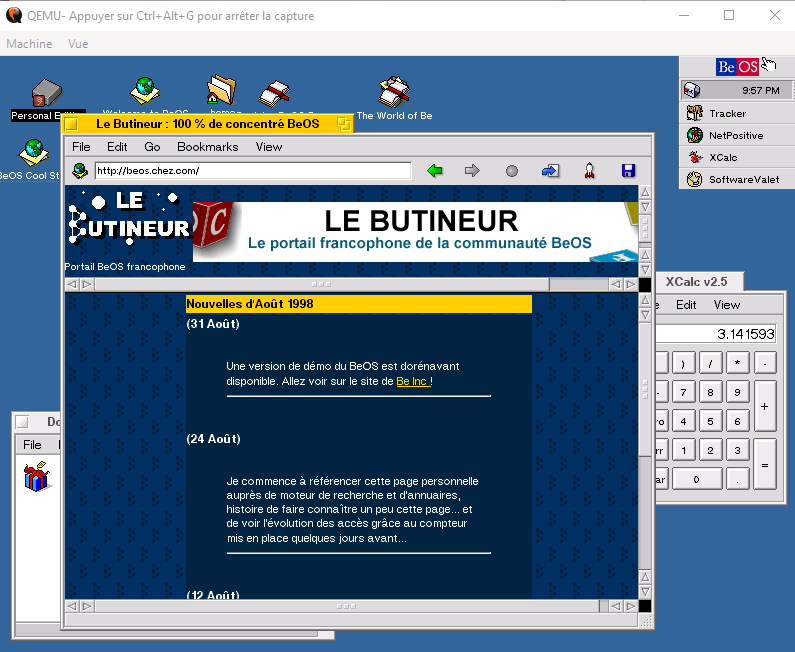Save page with blue floppy icon
Image resolution: width=795 pixels, height=652 pixels.
coord(628,171)
